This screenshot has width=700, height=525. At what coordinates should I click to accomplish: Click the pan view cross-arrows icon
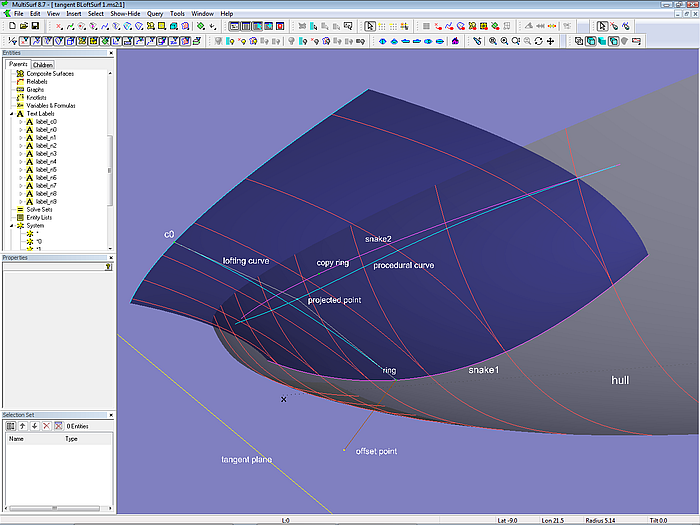[551, 41]
